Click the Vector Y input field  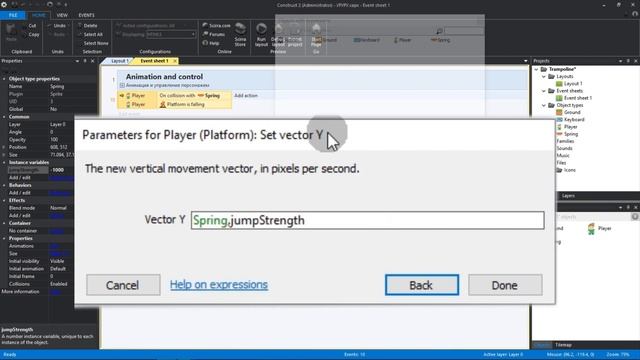(367, 220)
